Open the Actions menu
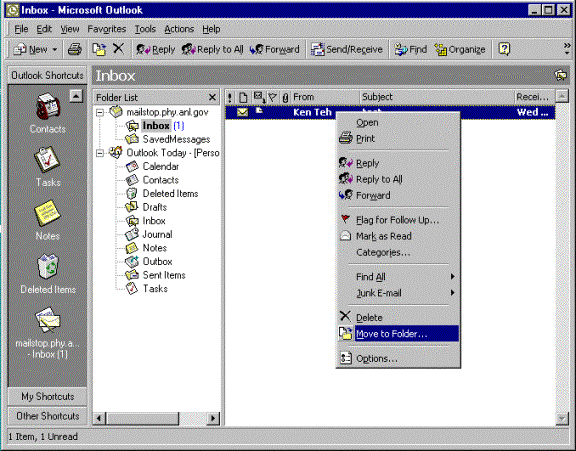Screen dimensions: 576x451 (x=179, y=29)
